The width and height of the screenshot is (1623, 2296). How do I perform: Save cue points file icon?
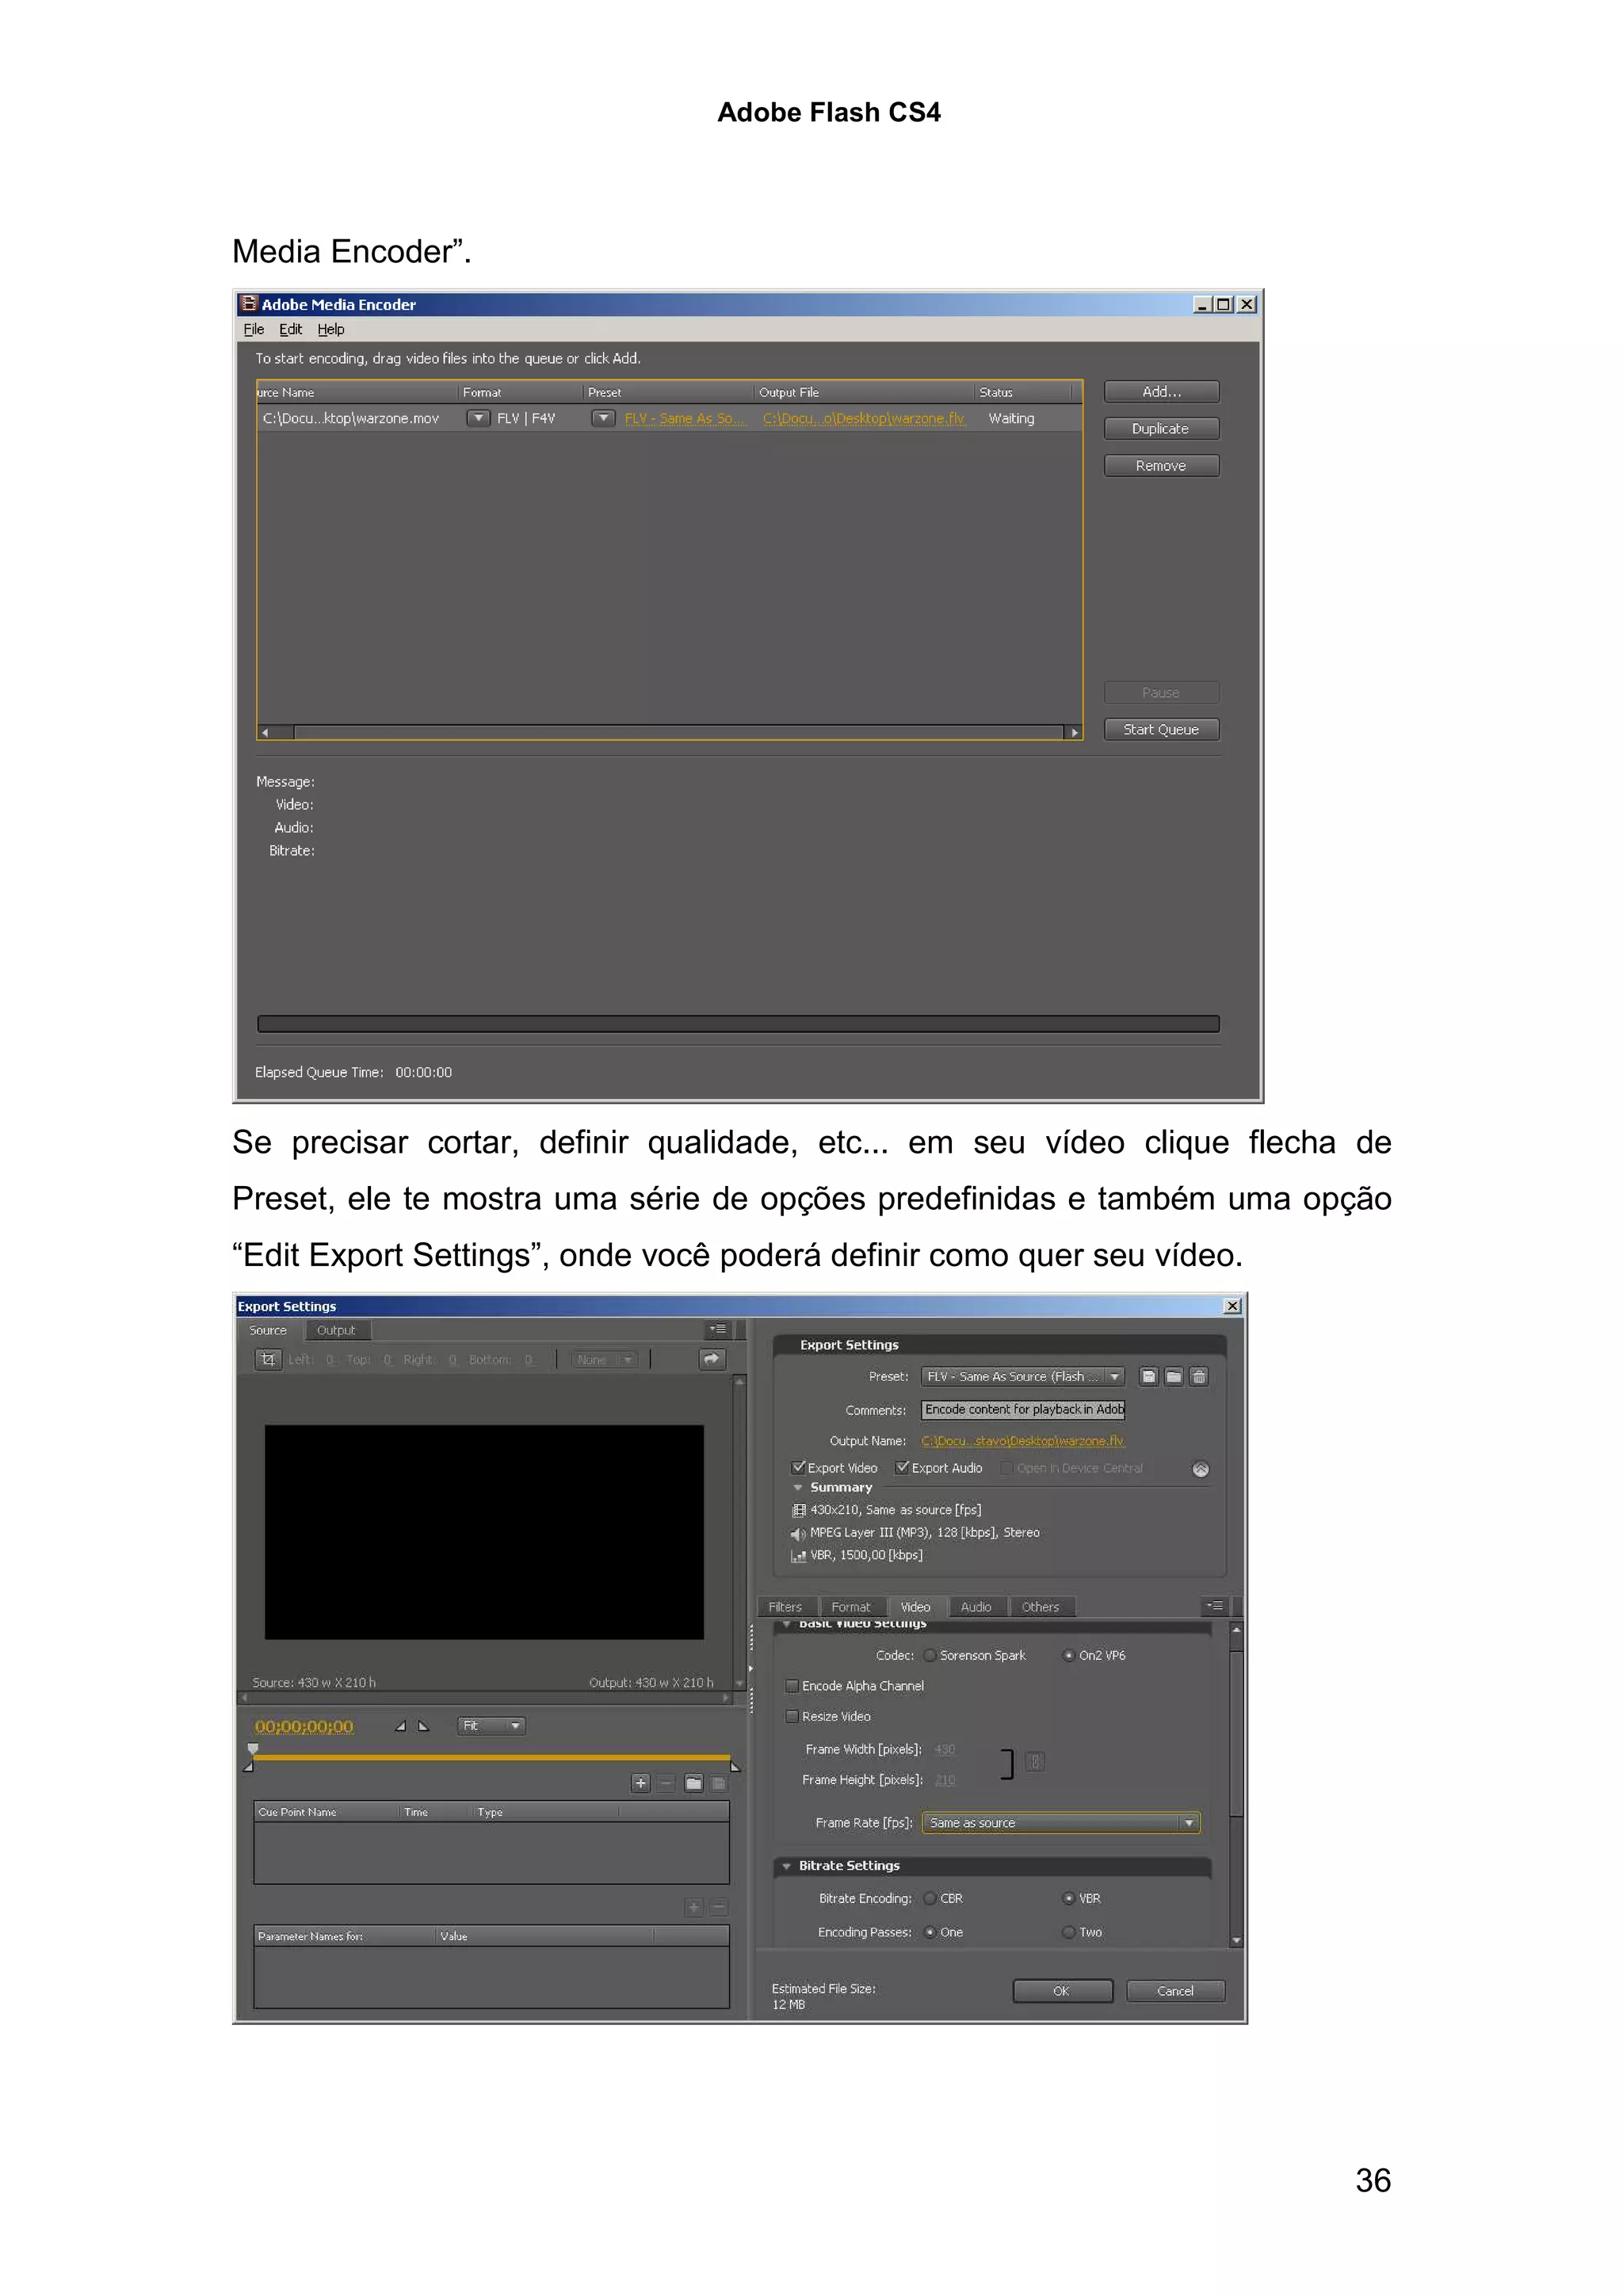[x=718, y=1783]
